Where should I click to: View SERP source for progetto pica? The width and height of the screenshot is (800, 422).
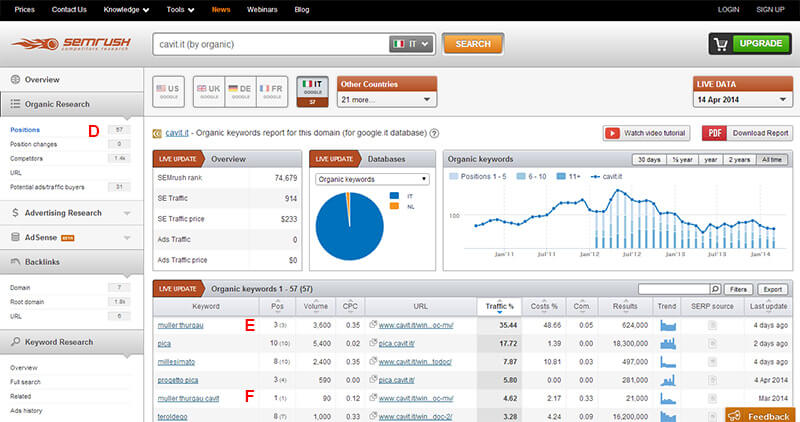(x=712, y=380)
